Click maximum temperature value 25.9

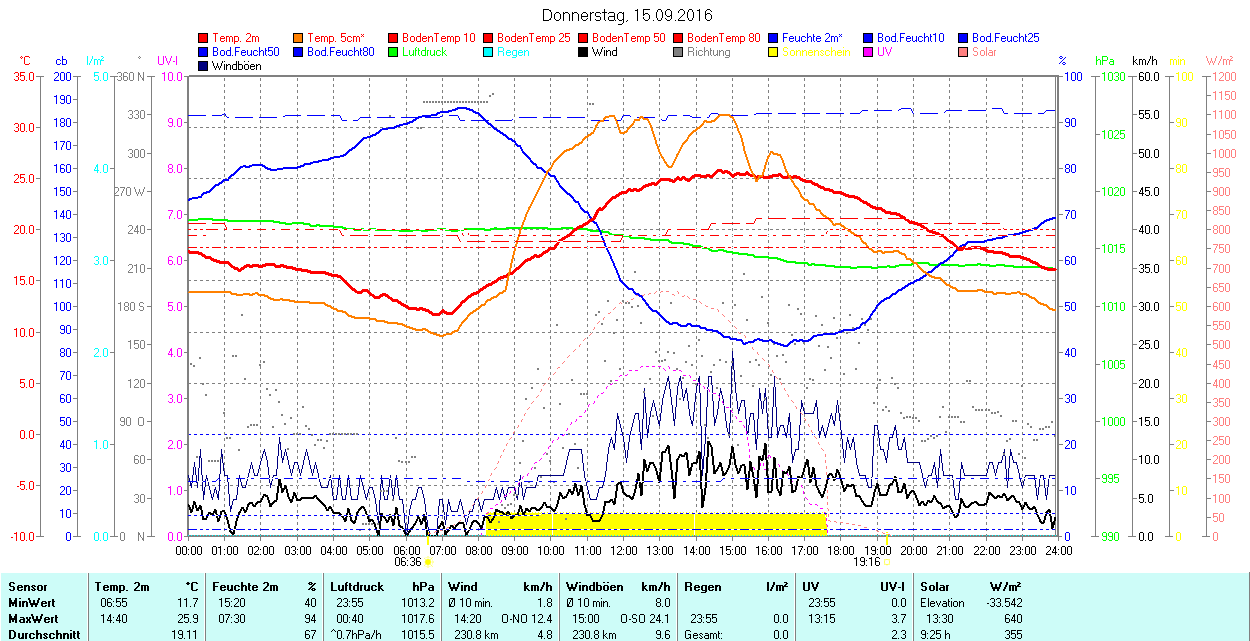coord(188,619)
